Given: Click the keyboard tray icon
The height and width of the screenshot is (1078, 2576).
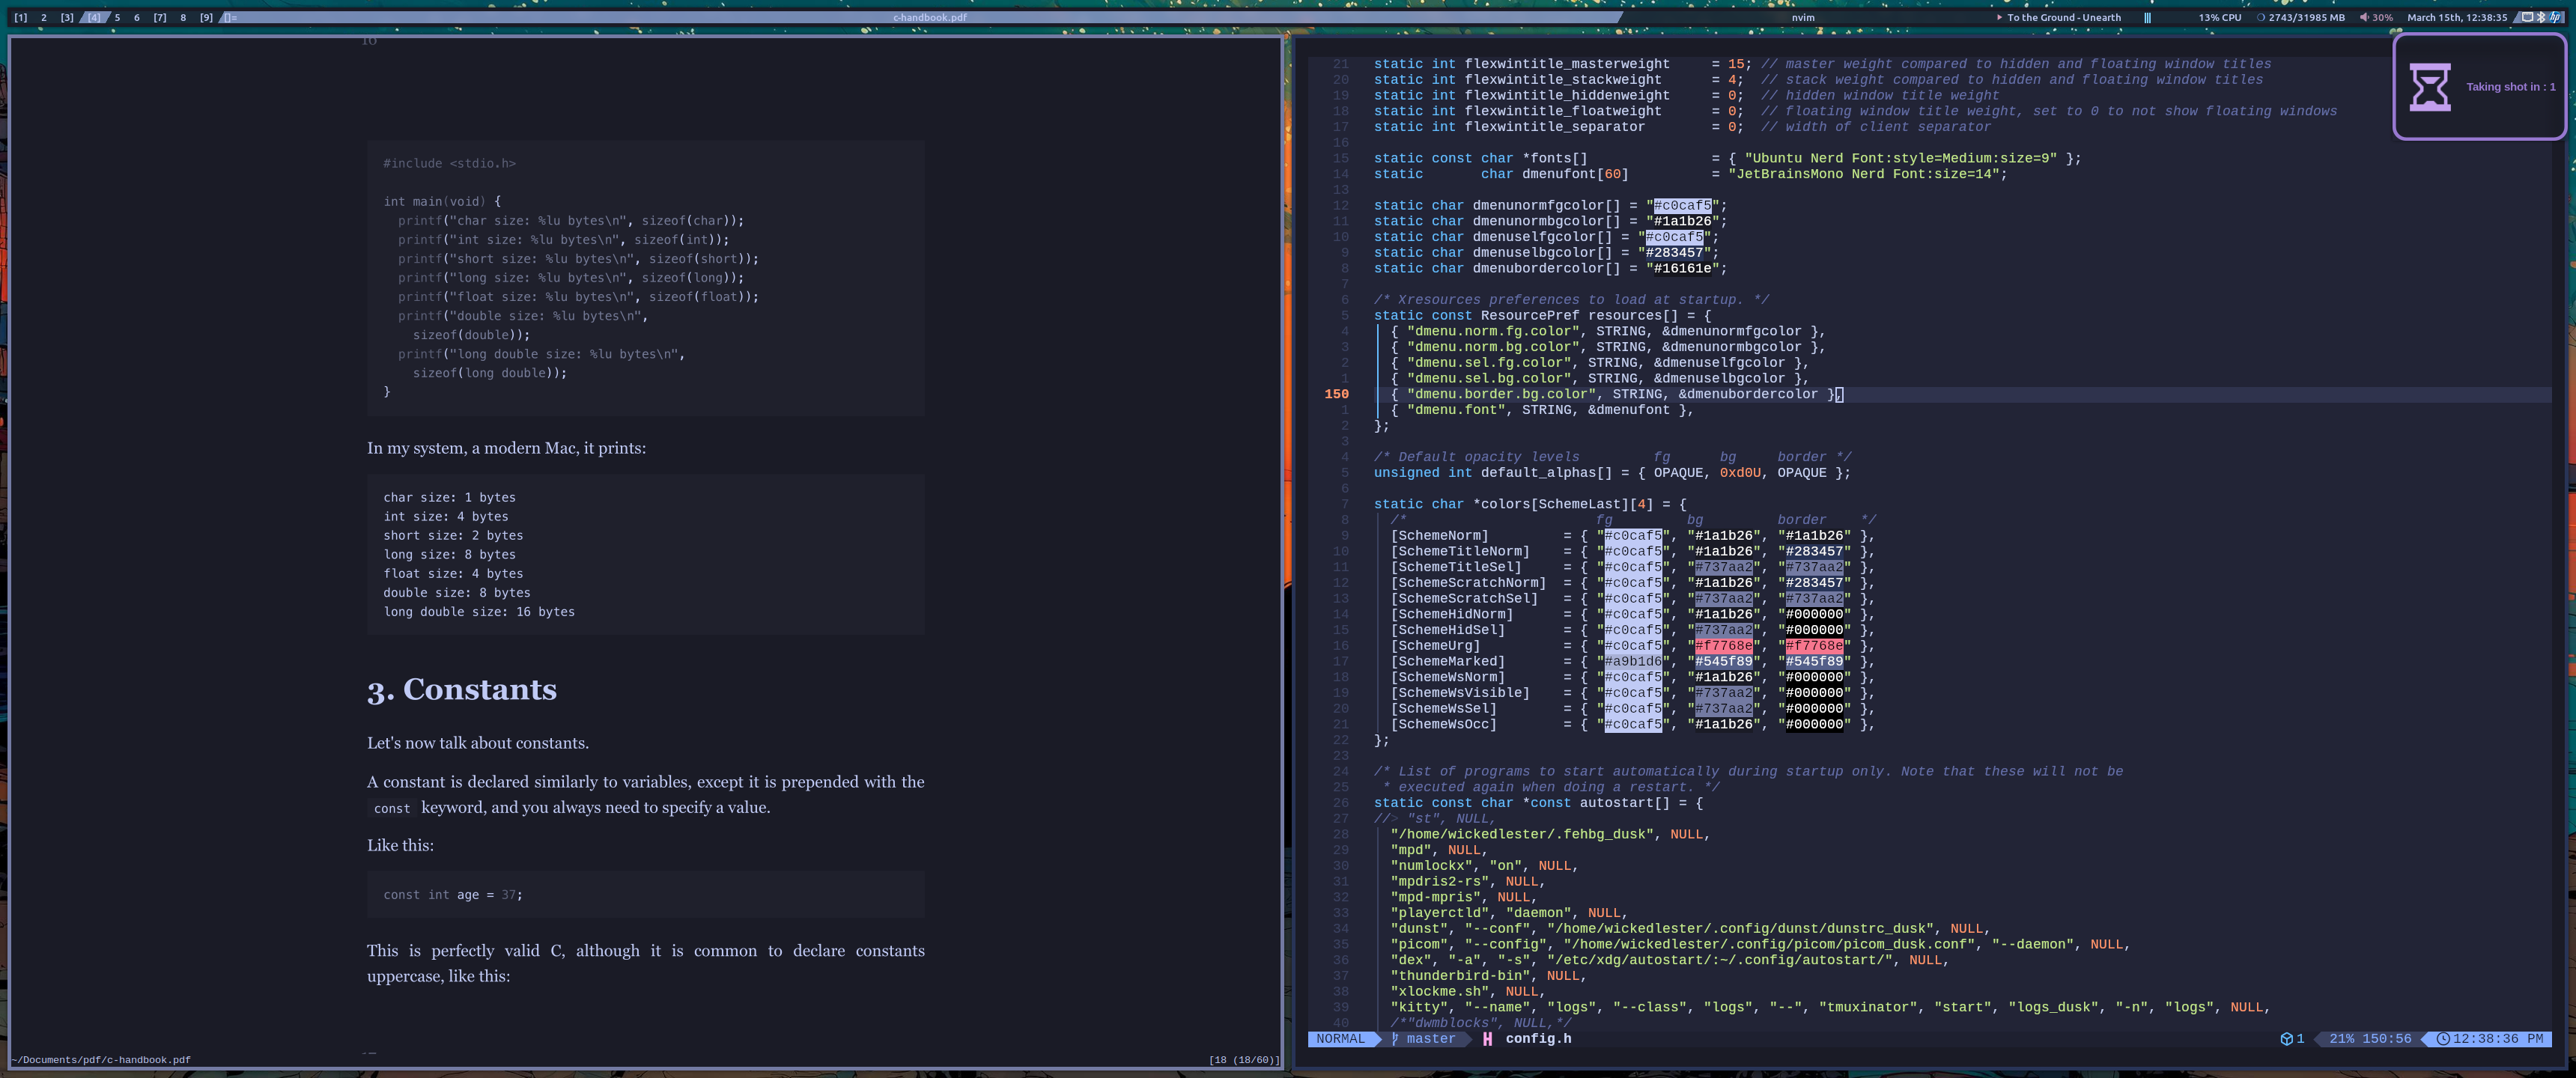Looking at the screenshot, I should coord(2527,17).
